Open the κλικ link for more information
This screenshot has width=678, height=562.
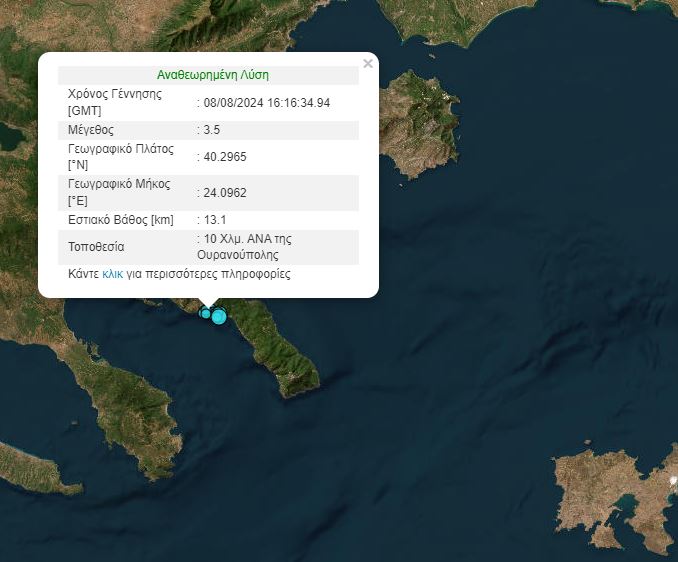(112, 273)
